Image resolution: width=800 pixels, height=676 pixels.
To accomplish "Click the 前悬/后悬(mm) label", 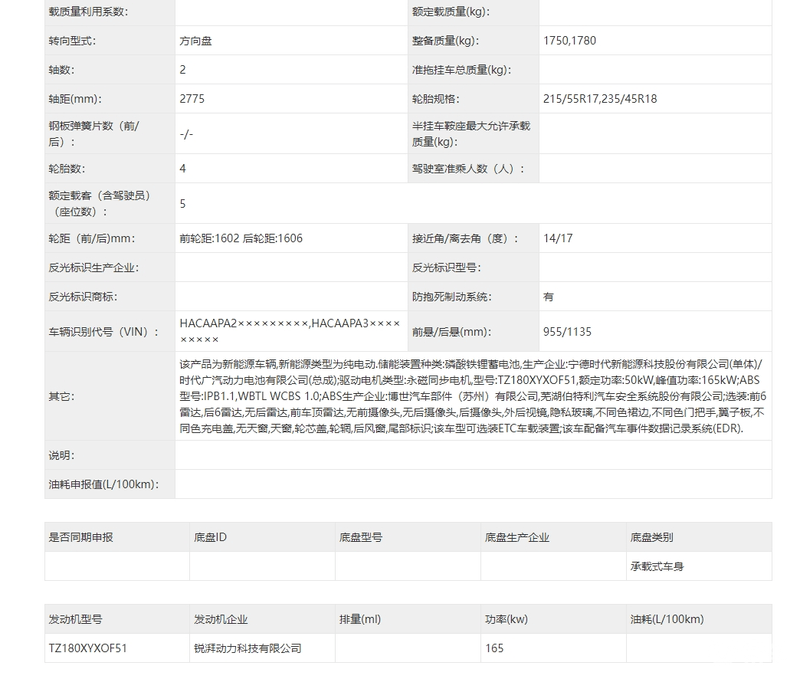I will pos(452,332).
